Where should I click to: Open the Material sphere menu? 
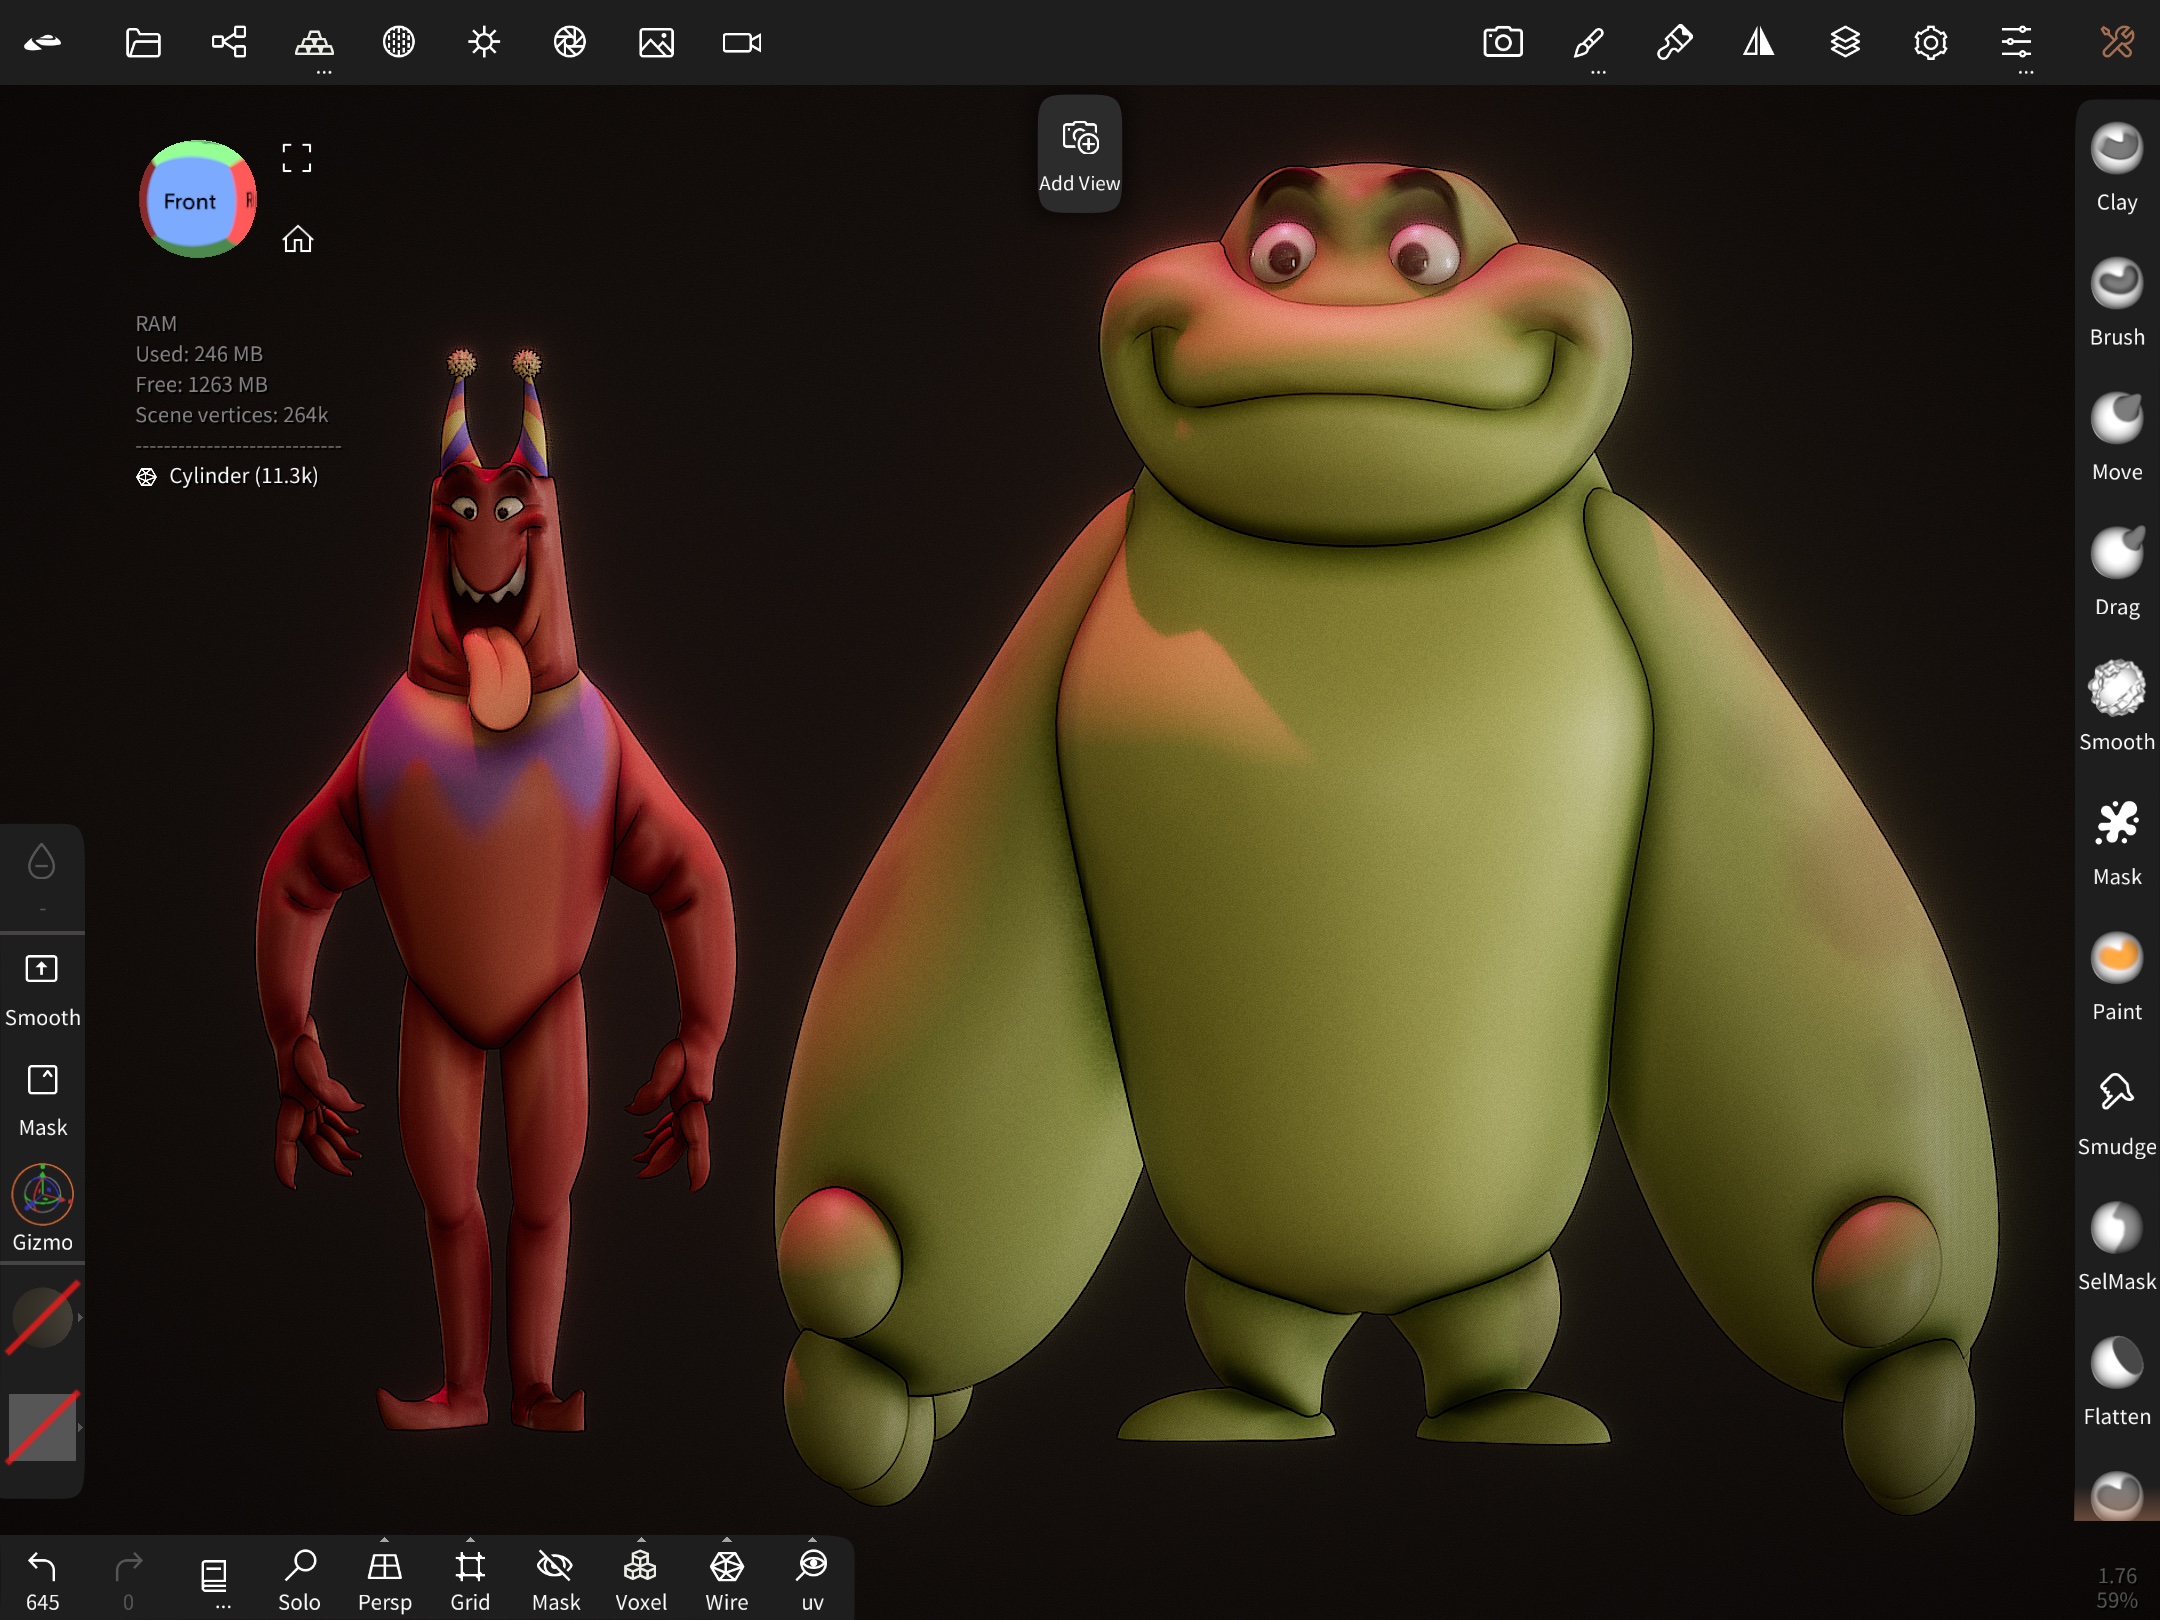click(399, 43)
